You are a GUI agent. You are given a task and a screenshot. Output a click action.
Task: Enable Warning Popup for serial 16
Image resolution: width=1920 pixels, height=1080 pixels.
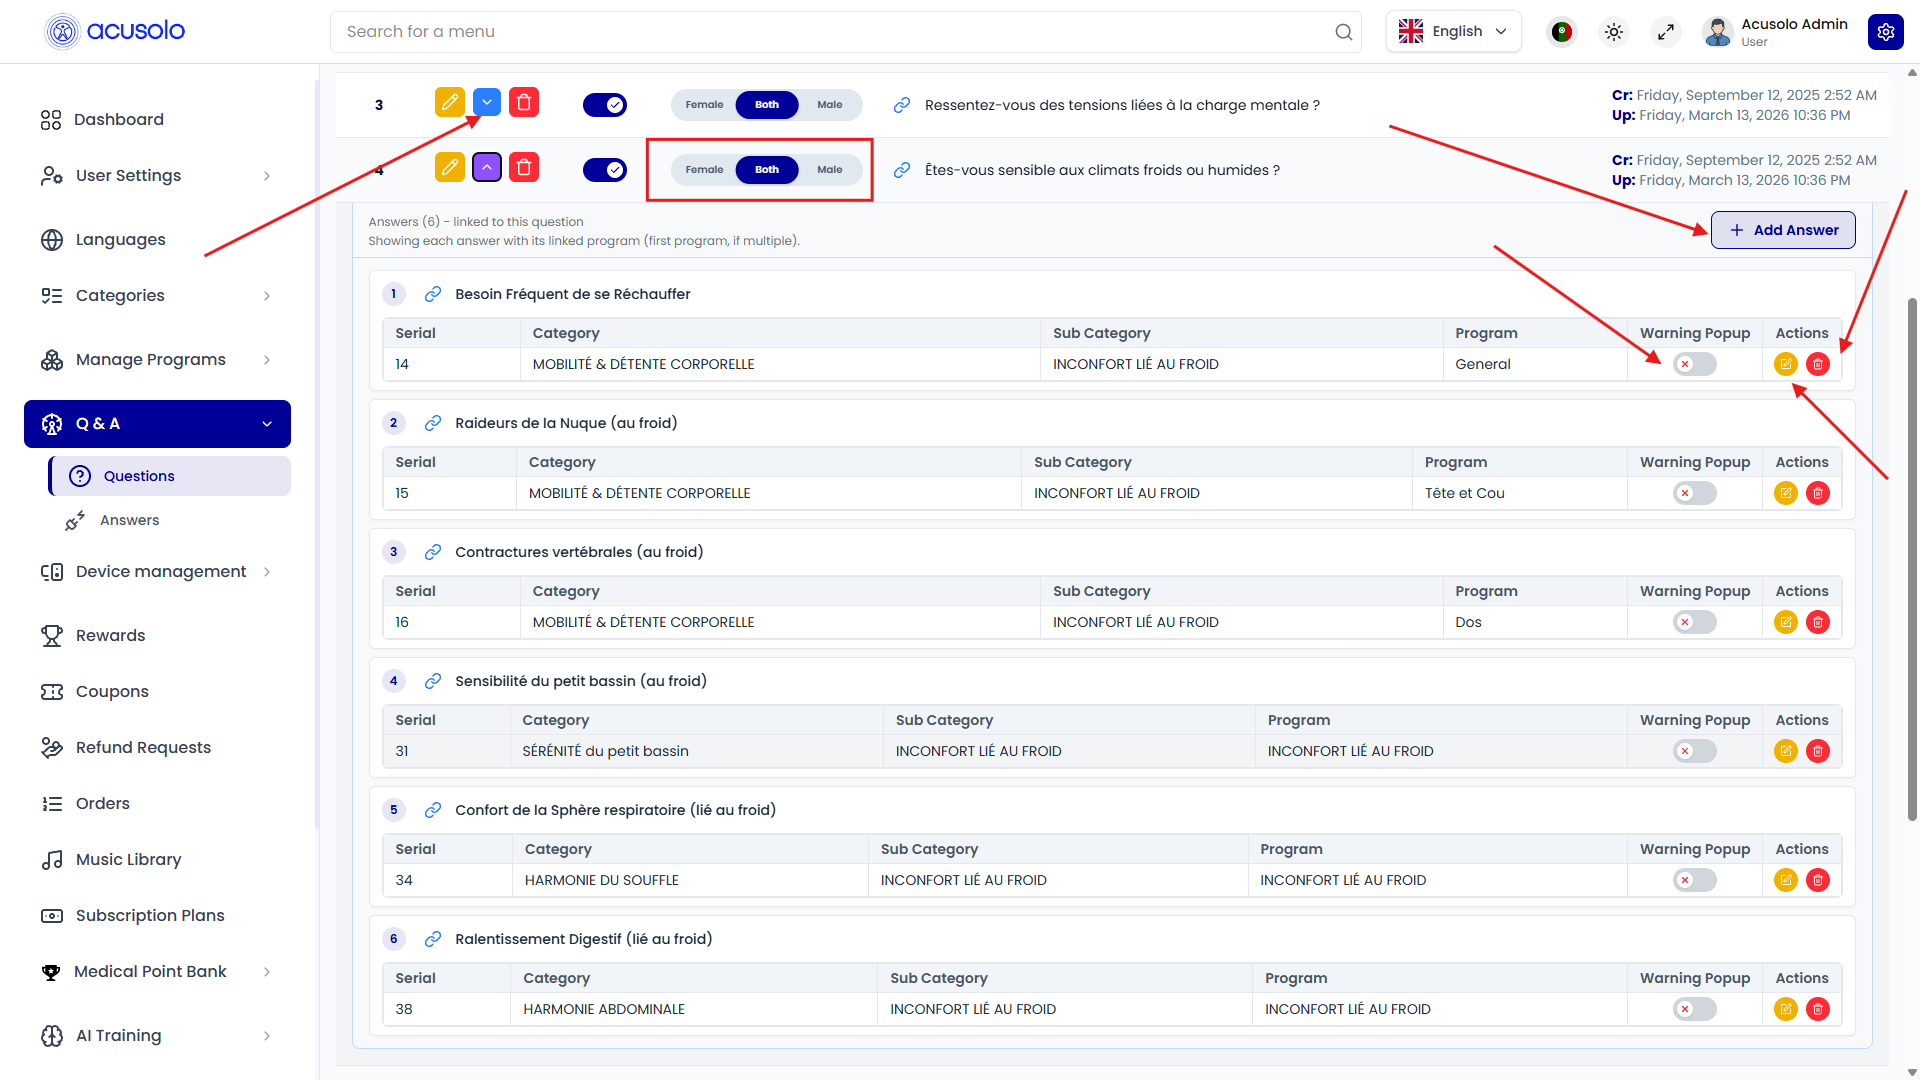1695,622
